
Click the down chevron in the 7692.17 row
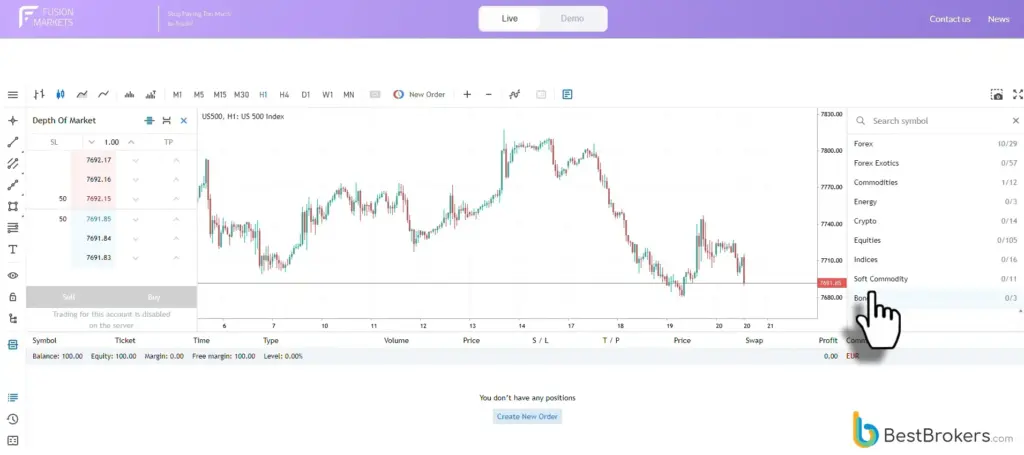[135, 160]
